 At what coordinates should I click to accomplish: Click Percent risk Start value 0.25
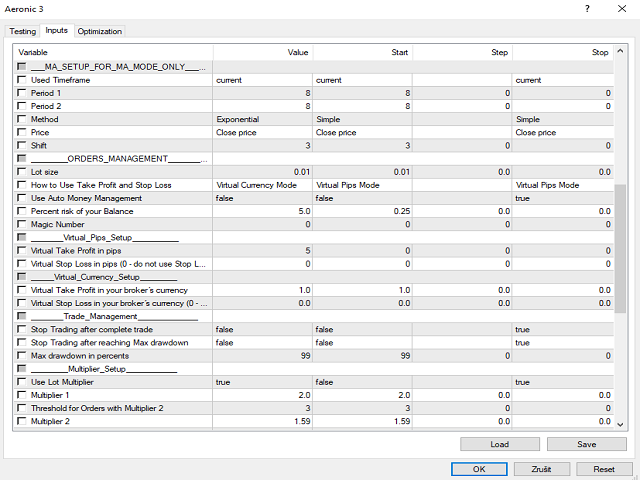pyautogui.click(x=362, y=211)
